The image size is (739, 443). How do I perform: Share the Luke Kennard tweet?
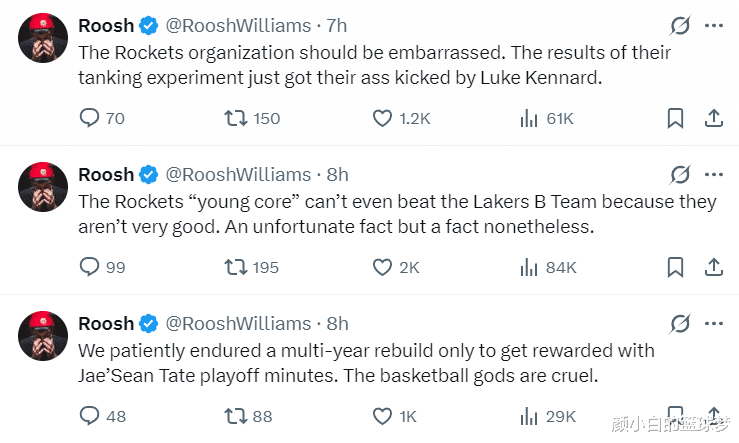(x=714, y=118)
